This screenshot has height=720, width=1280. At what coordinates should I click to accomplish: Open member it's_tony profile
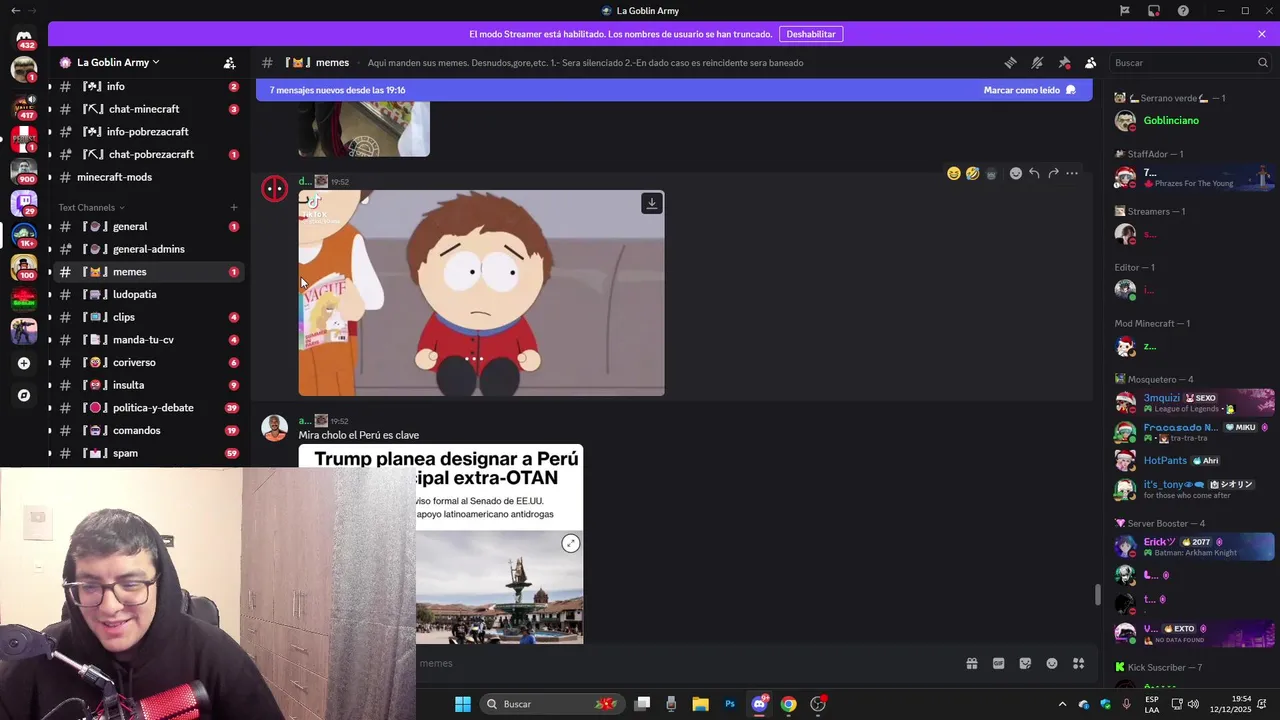pyautogui.click(x=1193, y=489)
